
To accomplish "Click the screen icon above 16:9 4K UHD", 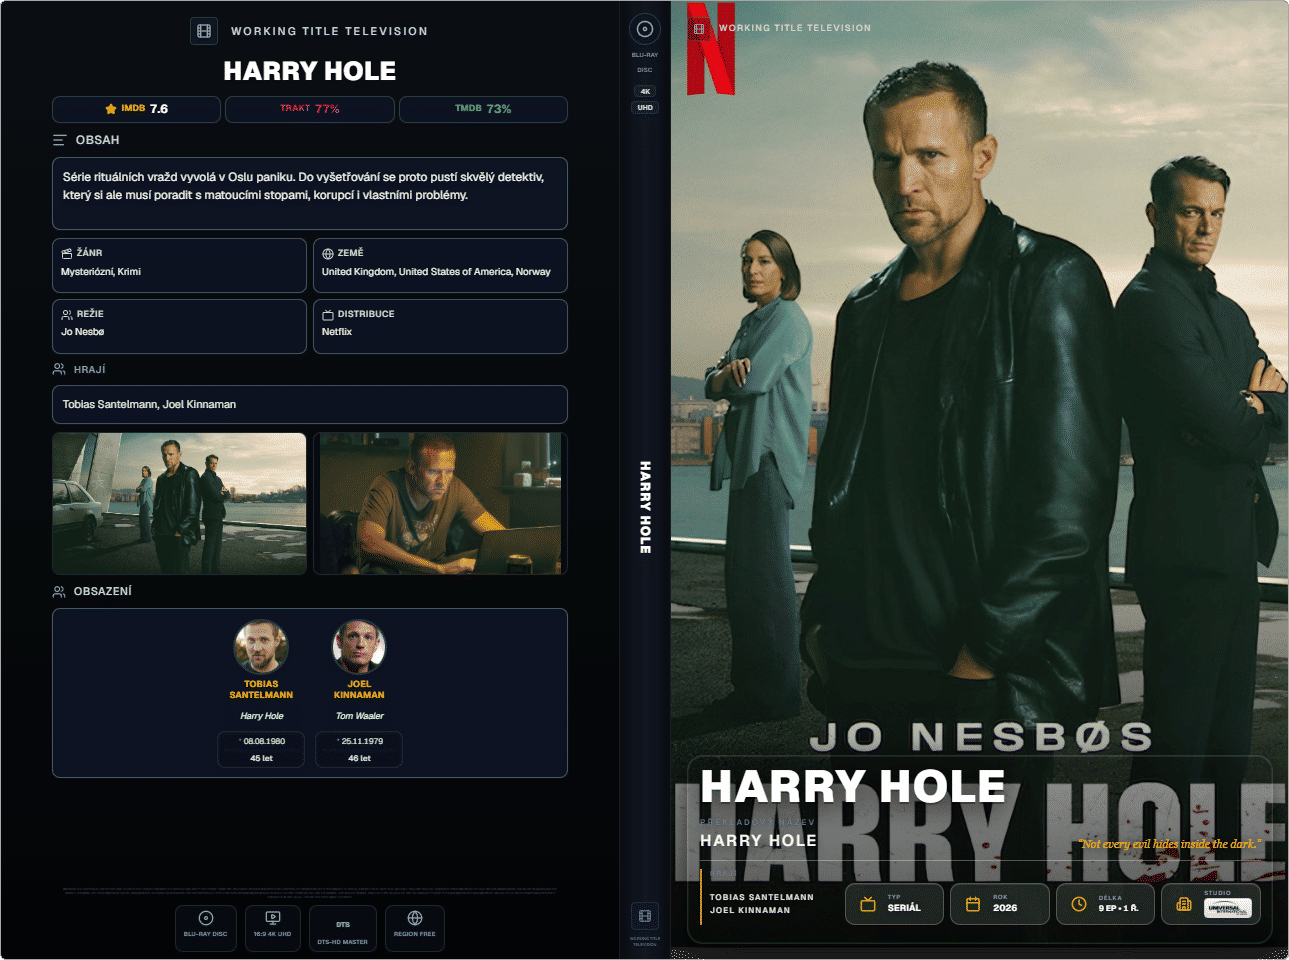I will coord(272,918).
